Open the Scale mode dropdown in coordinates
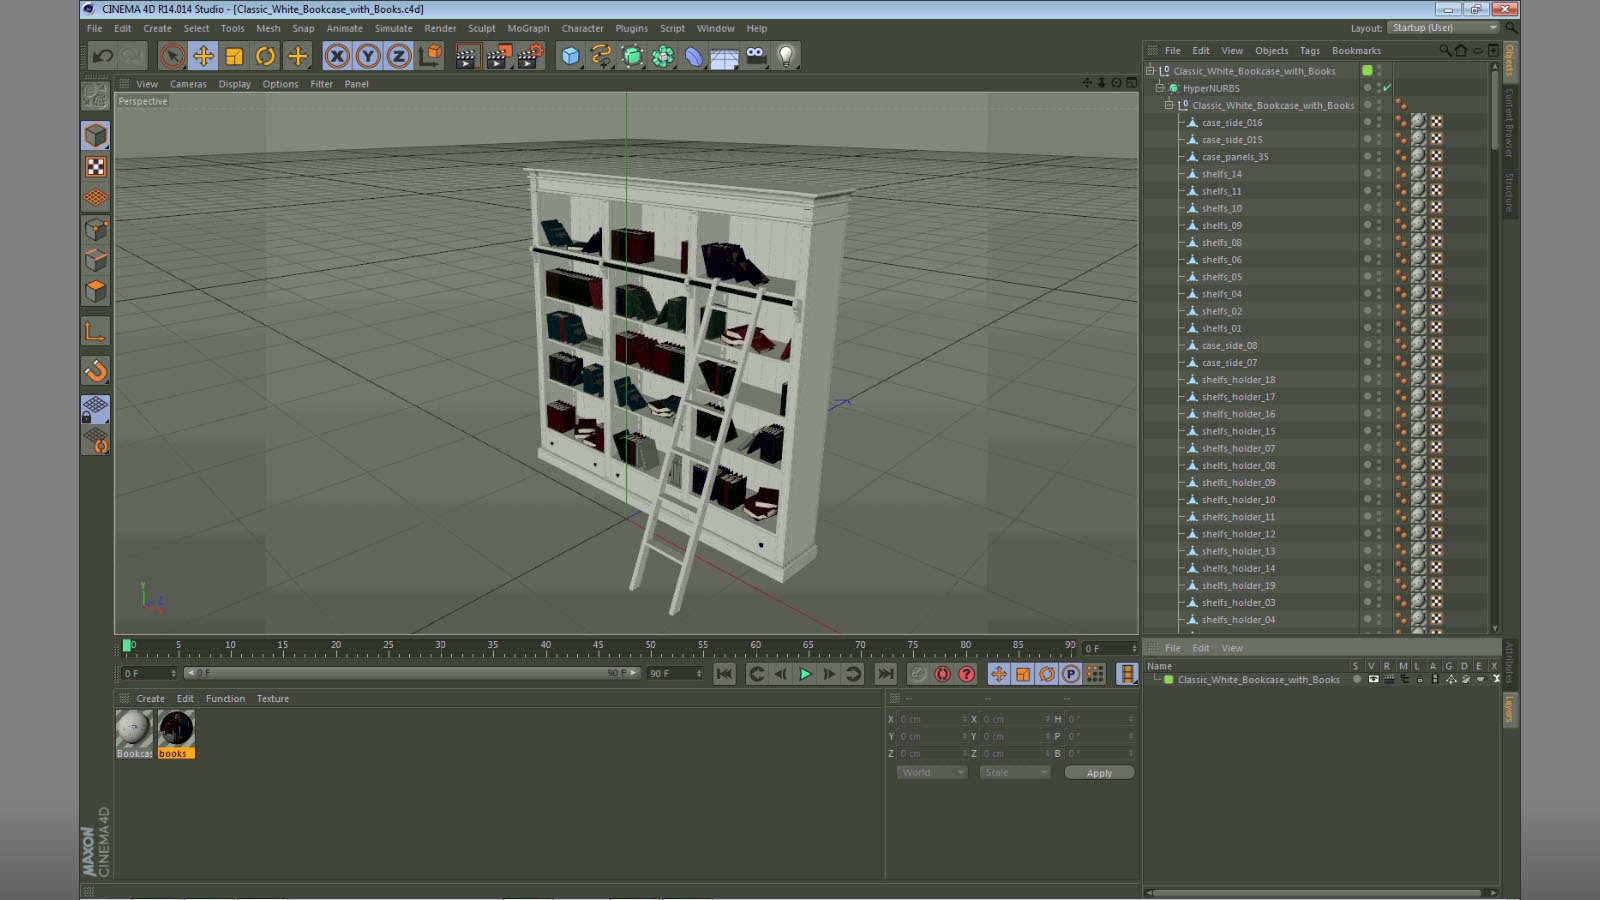This screenshot has height=900, width=1600. 1015,773
